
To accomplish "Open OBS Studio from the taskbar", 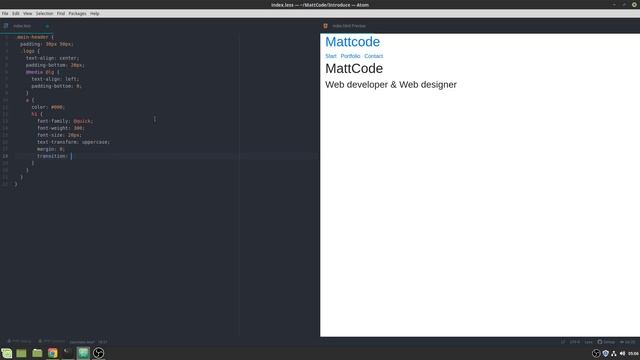I will (98, 353).
